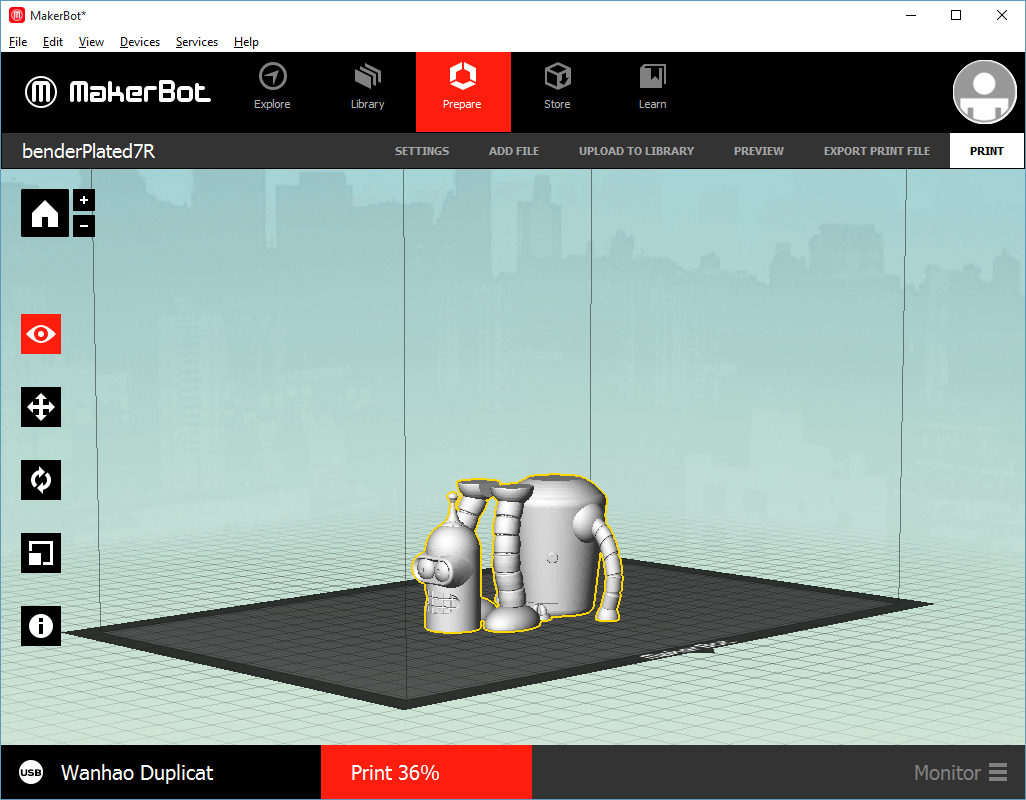
Task: Click the Wanhao Duplicat printer name
Action: pos(137,773)
